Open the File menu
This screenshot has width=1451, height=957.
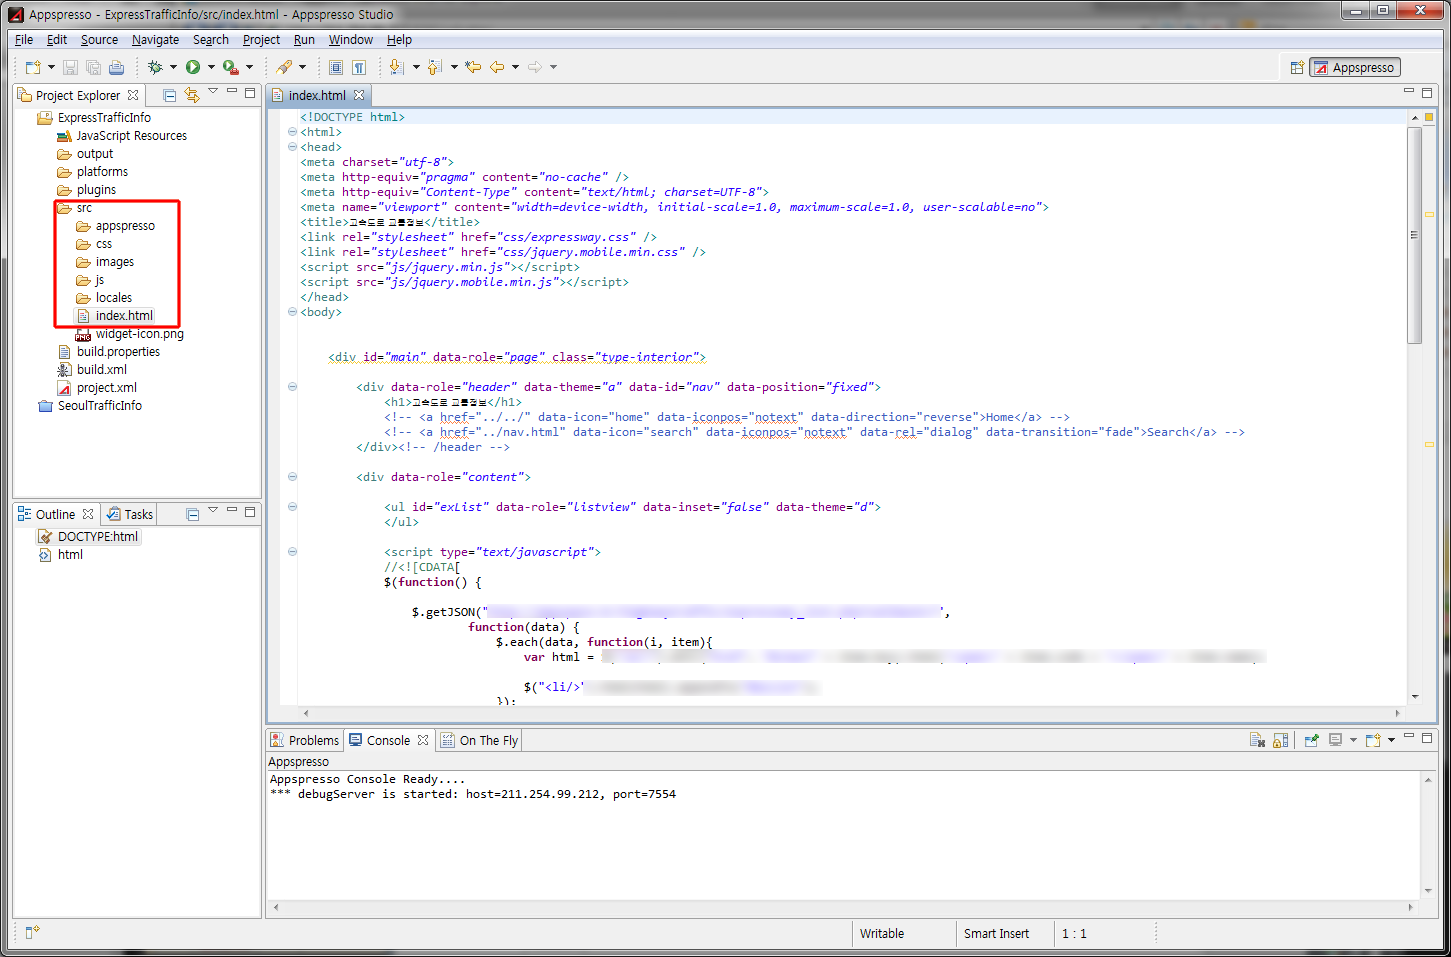(x=24, y=40)
